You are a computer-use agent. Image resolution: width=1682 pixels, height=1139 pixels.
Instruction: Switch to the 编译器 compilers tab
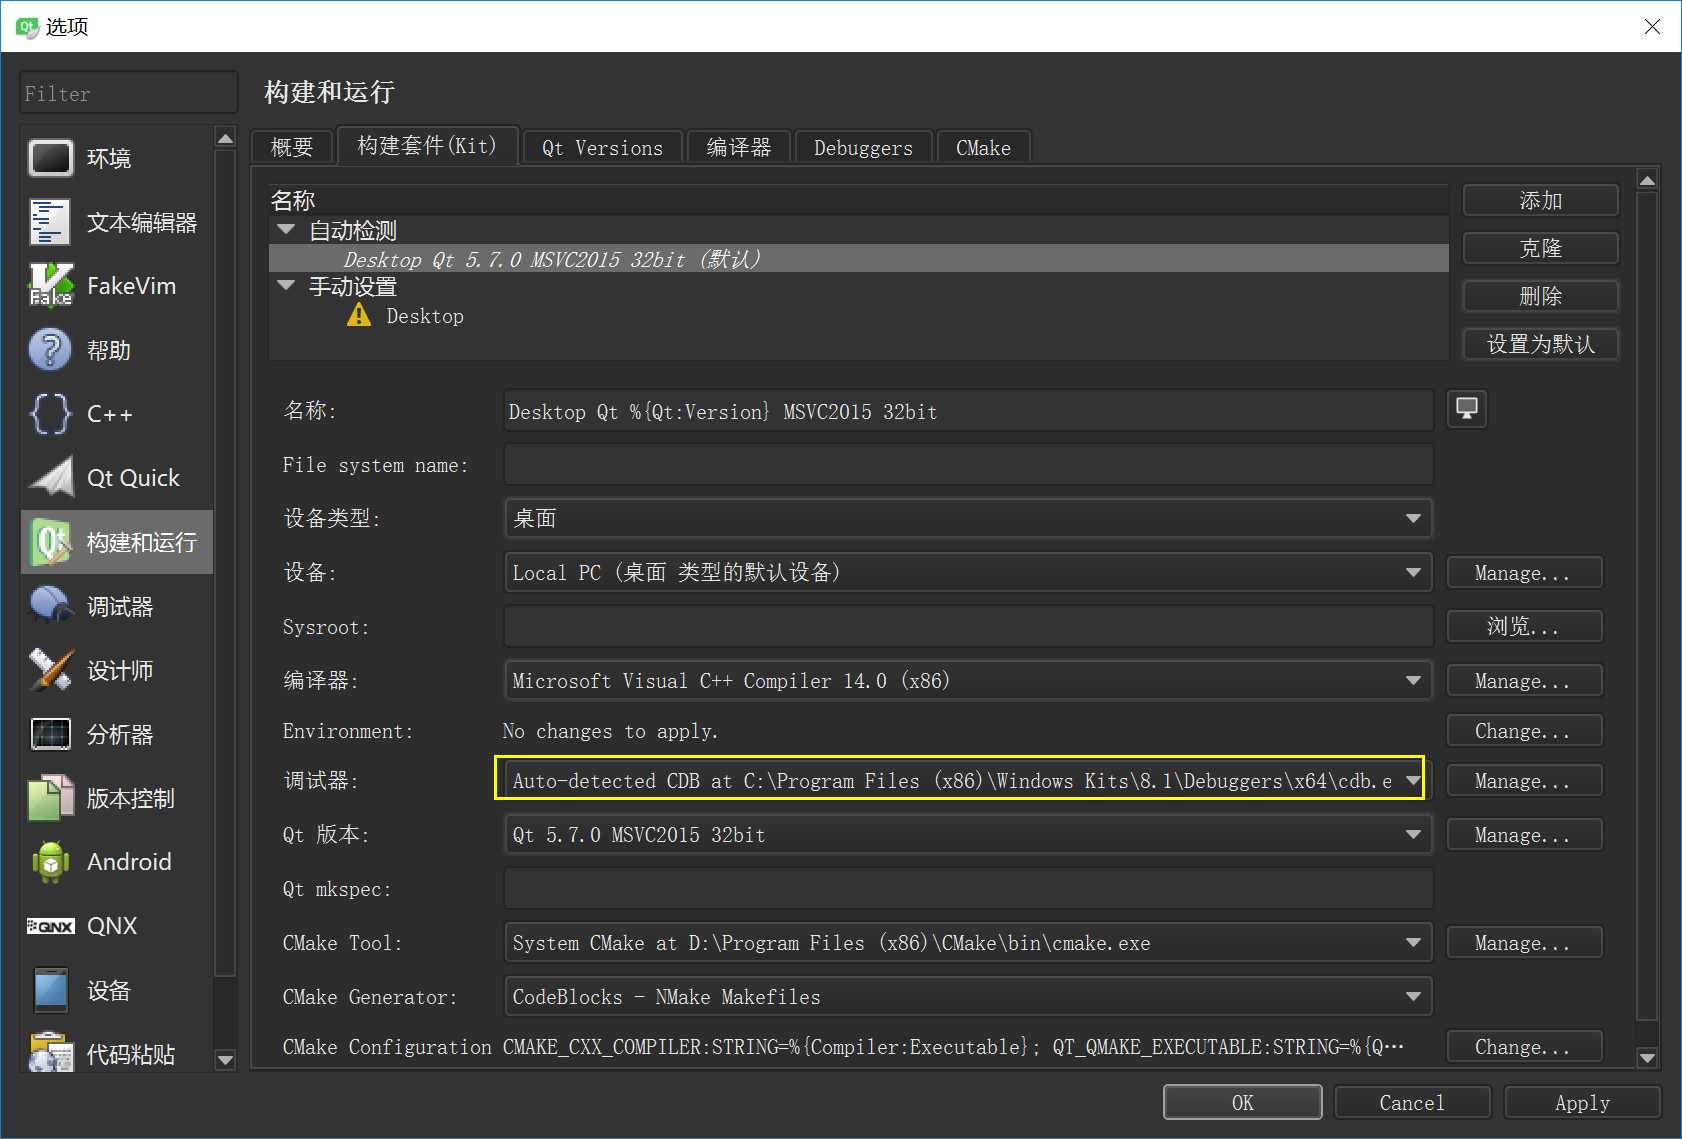tap(739, 147)
